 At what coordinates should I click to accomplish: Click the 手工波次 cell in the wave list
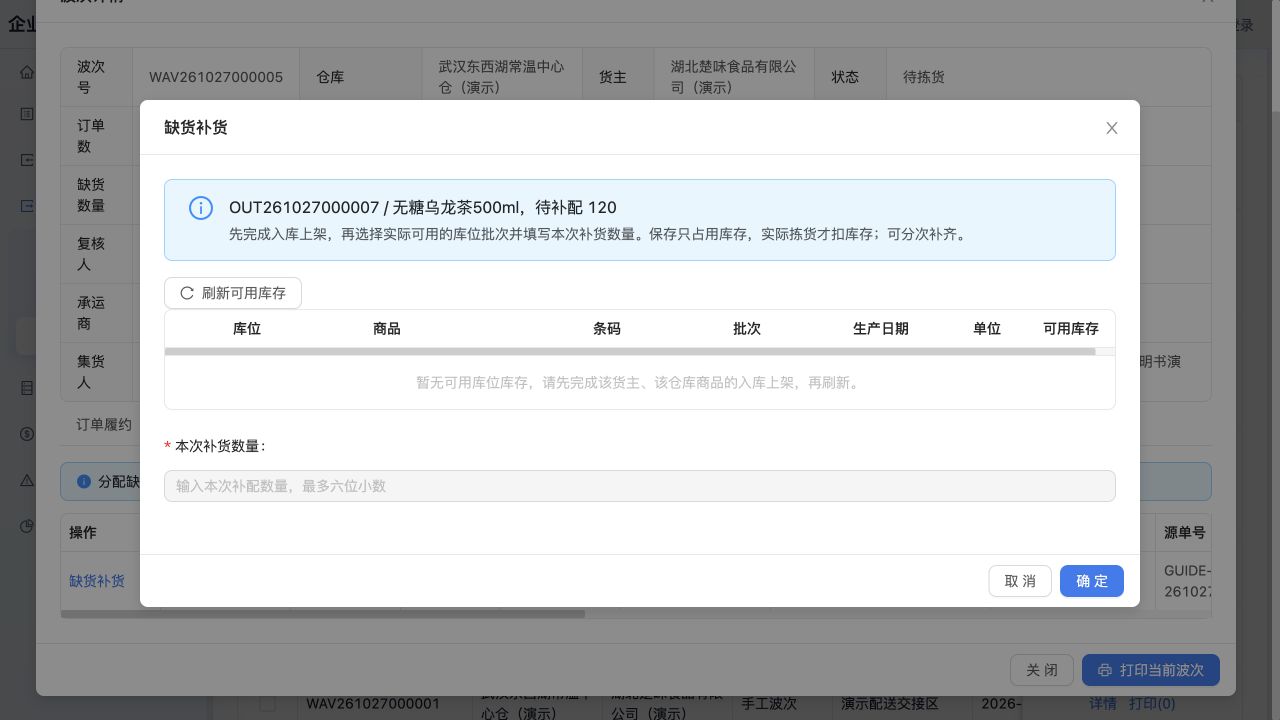coord(769,704)
